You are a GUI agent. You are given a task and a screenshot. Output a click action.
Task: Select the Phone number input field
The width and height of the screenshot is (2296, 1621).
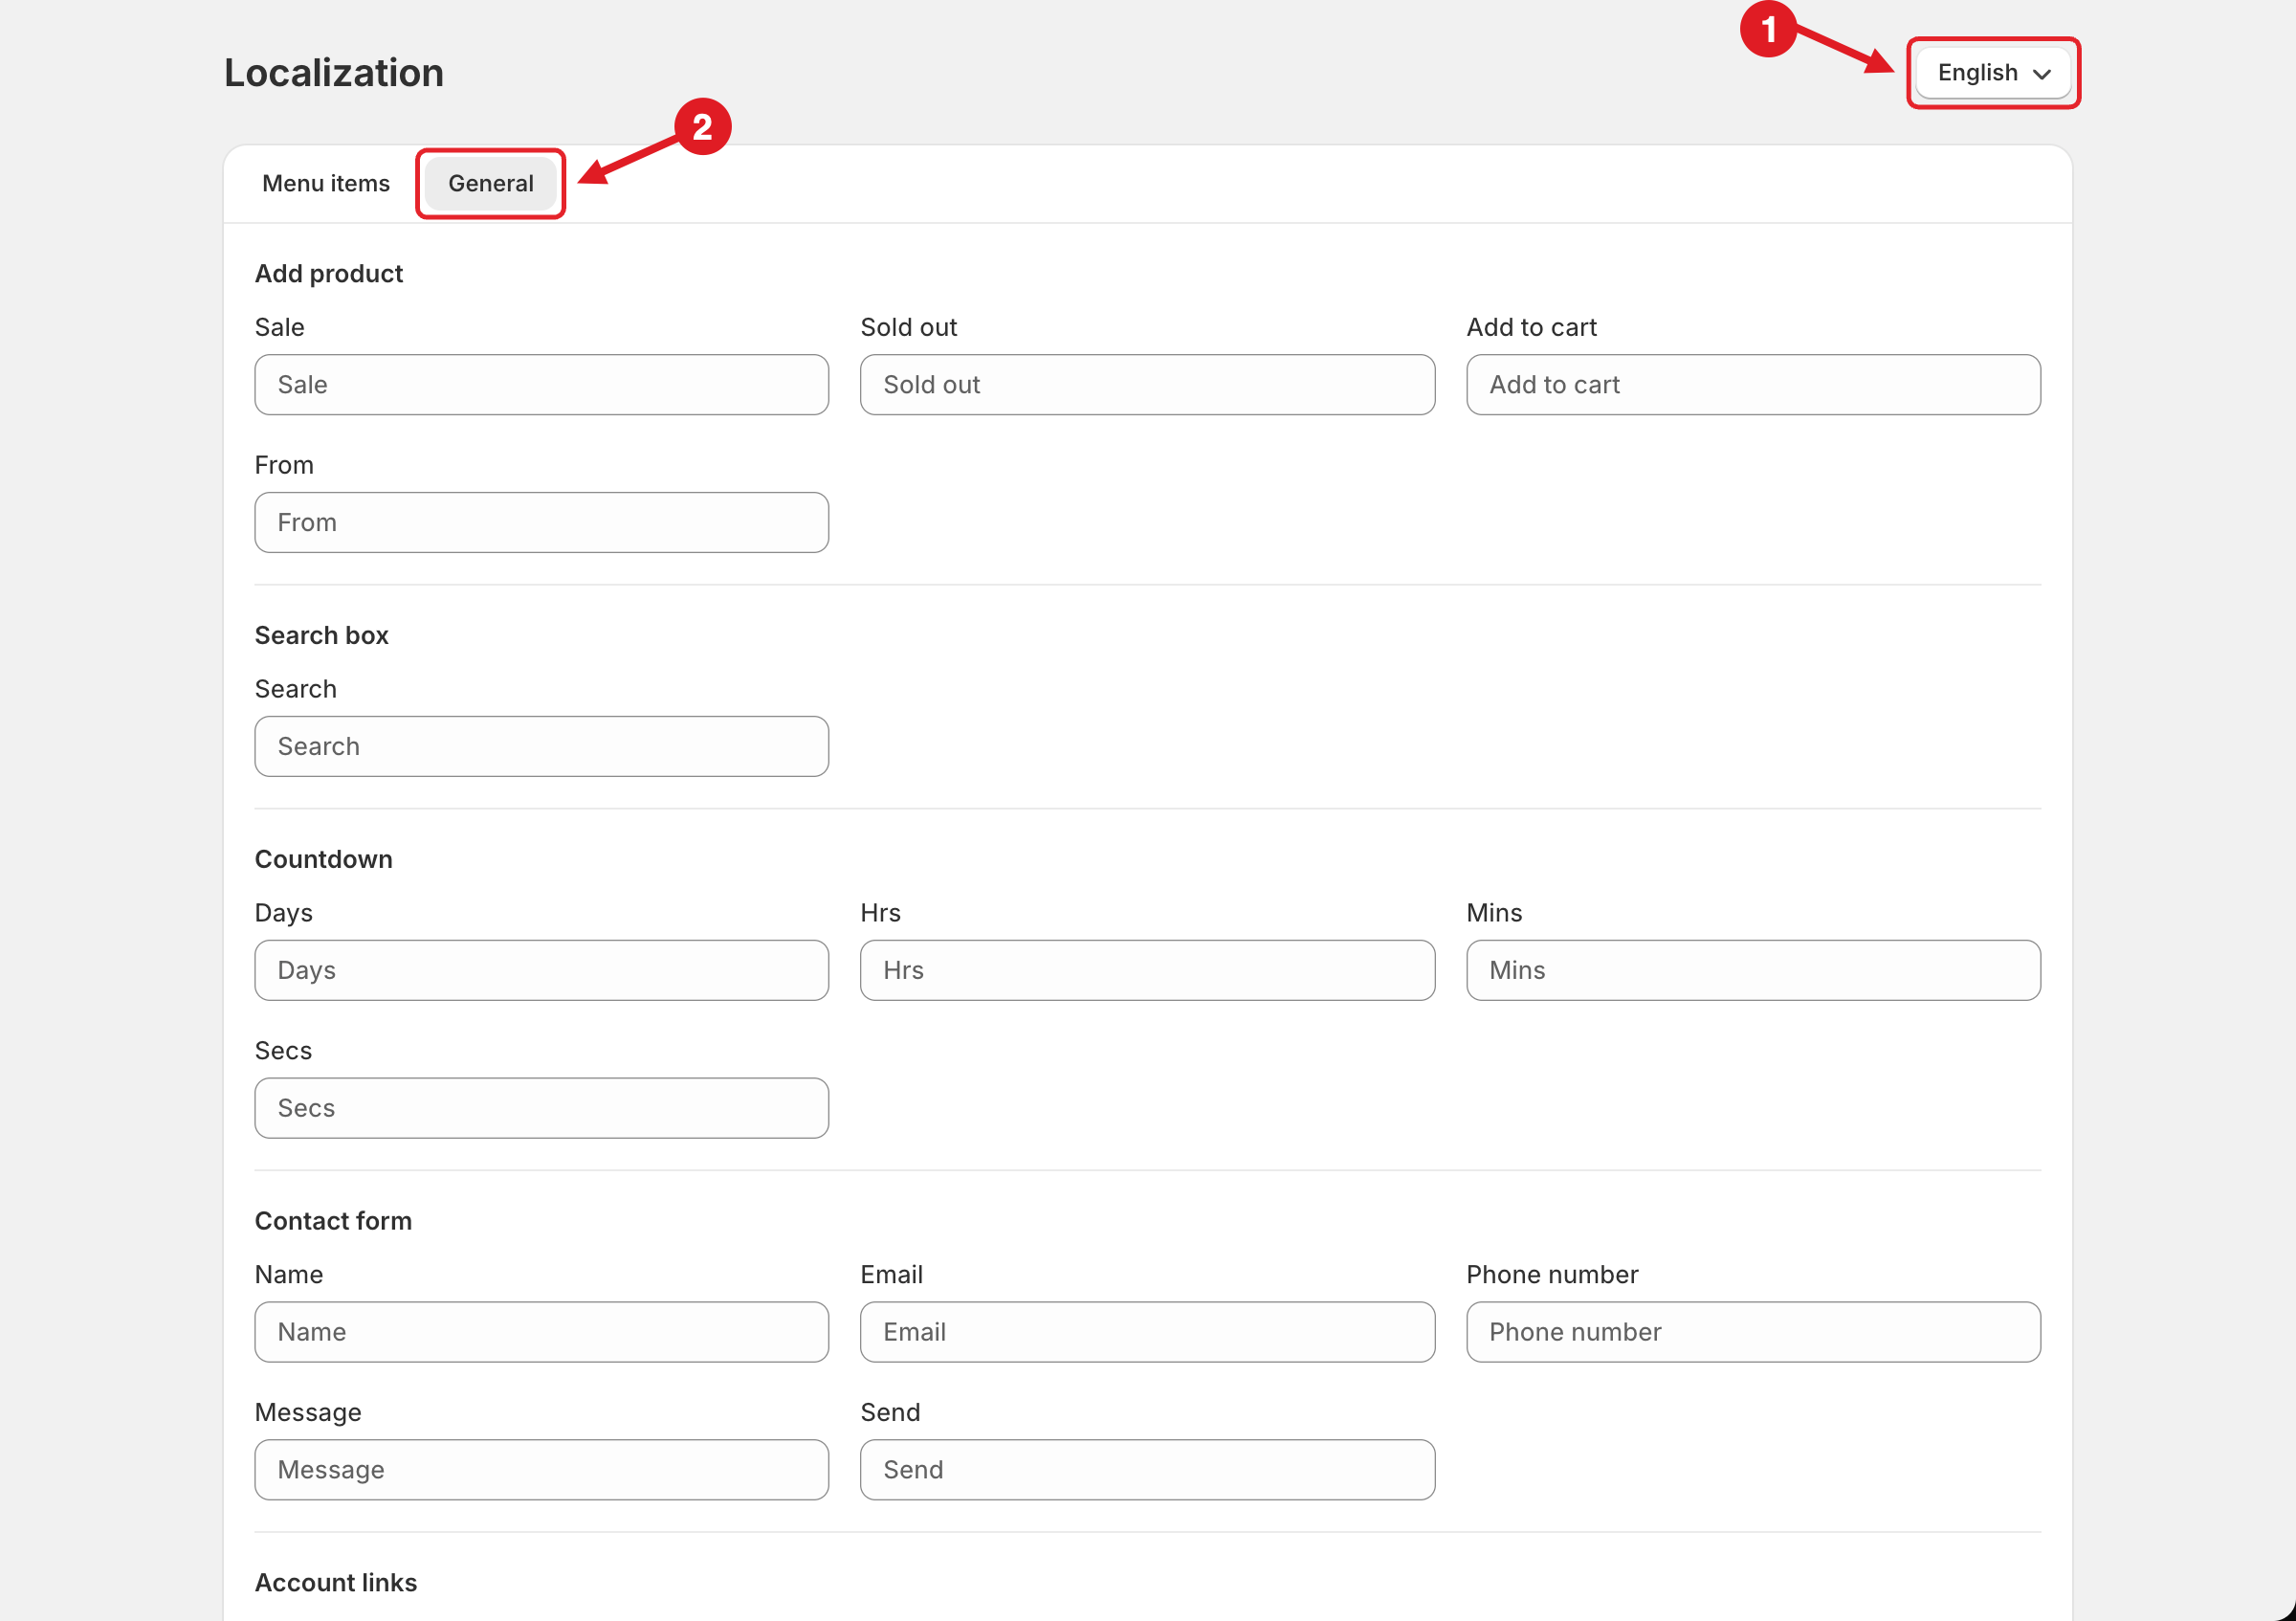[x=1752, y=1332]
